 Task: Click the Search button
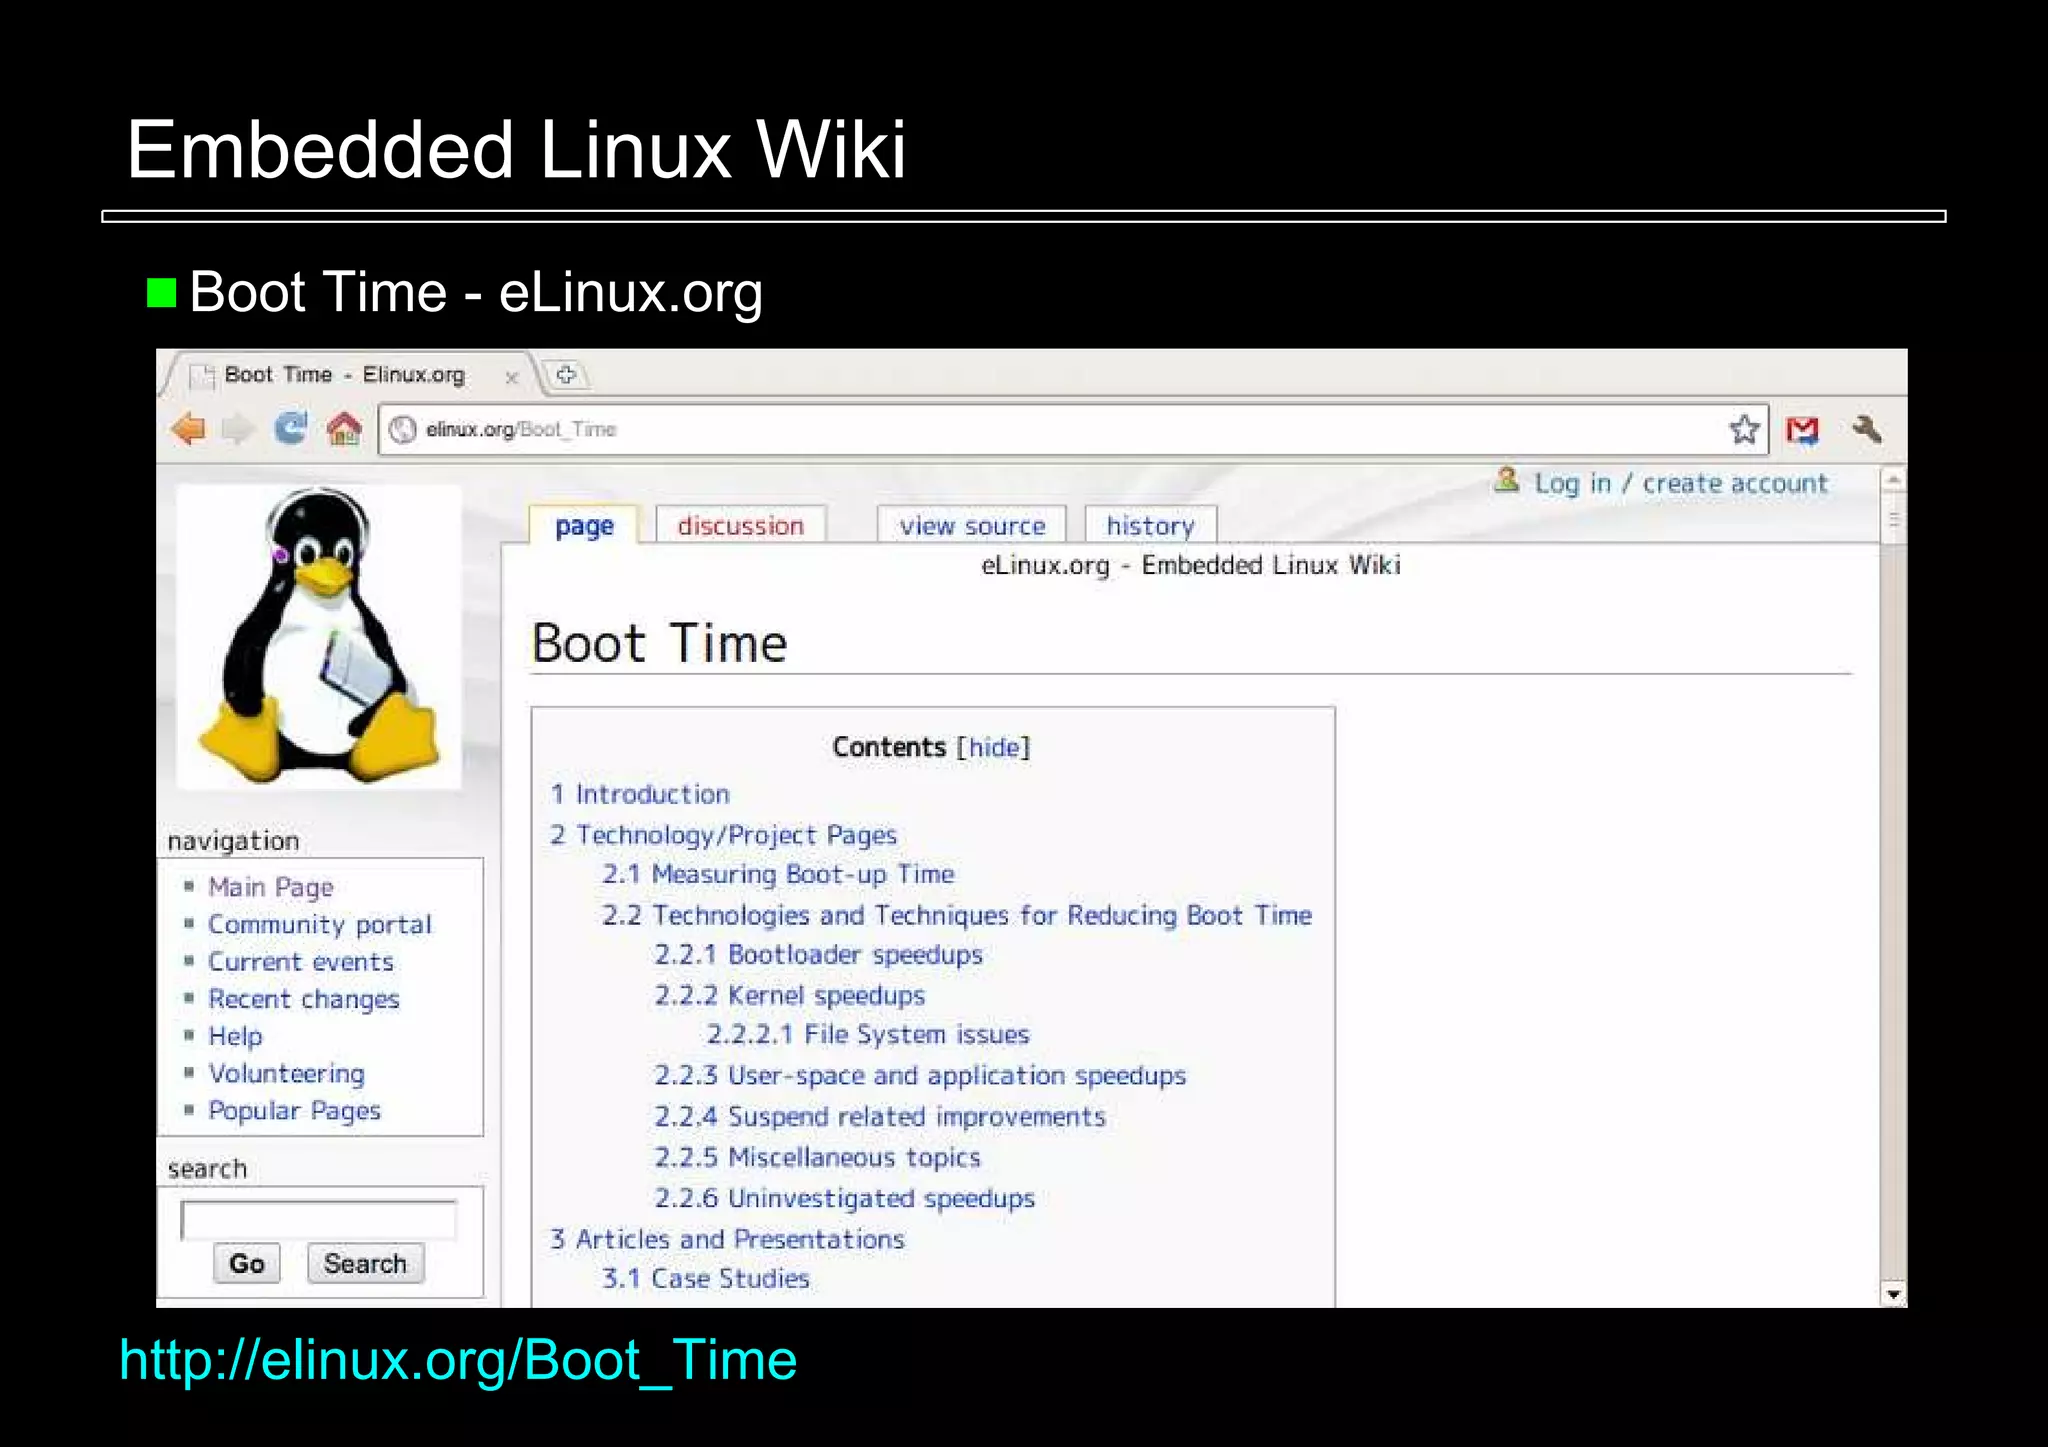365,1264
